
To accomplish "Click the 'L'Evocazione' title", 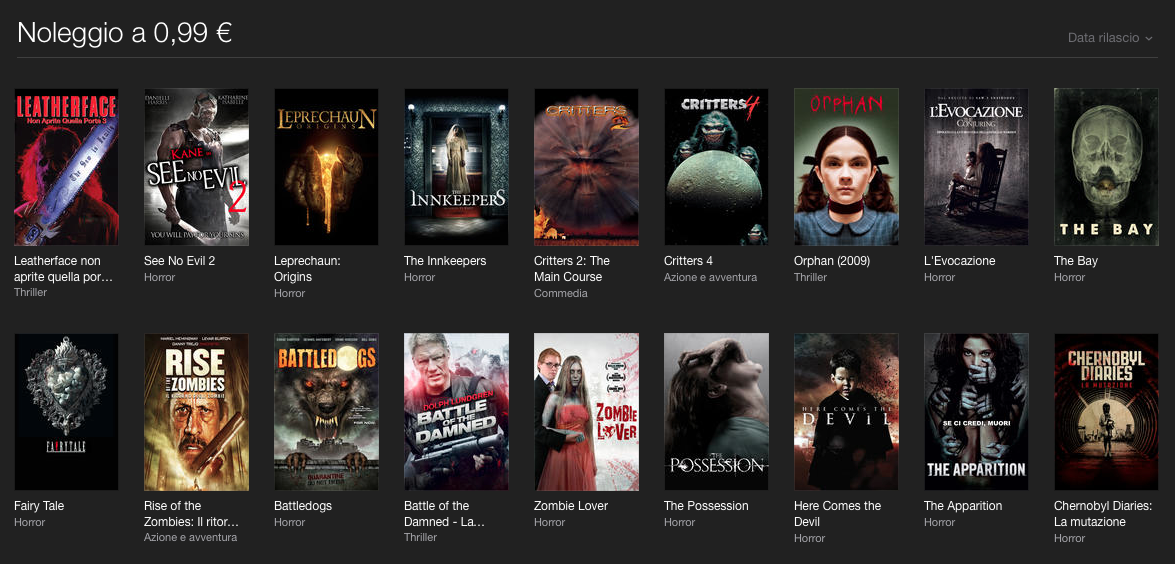I will coord(959,261).
